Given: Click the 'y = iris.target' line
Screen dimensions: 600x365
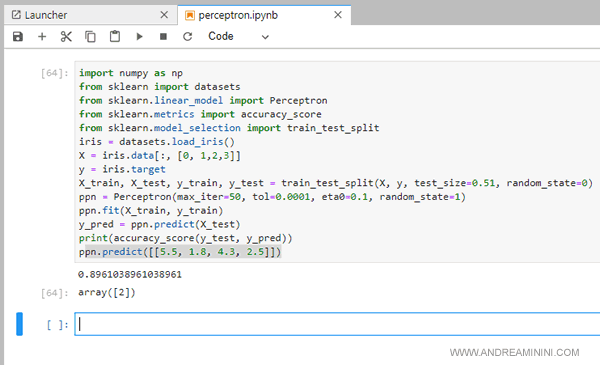Looking at the screenshot, I should point(122,169).
